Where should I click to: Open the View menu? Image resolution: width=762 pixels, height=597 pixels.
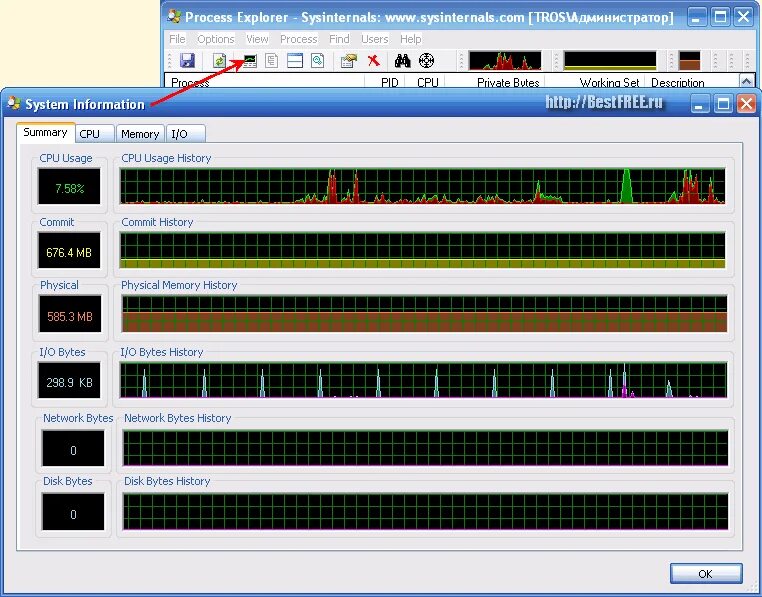point(257,39)
